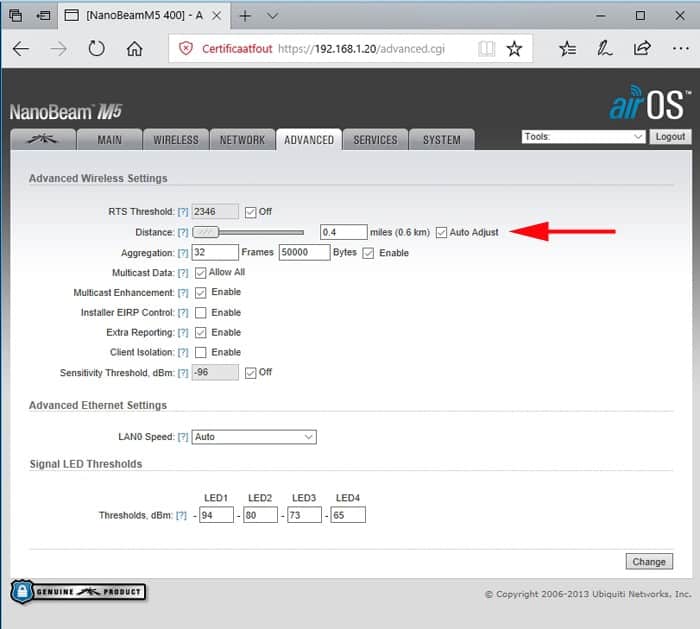Click Multicast Data help [?] link
700x629 pixels.
183,273
